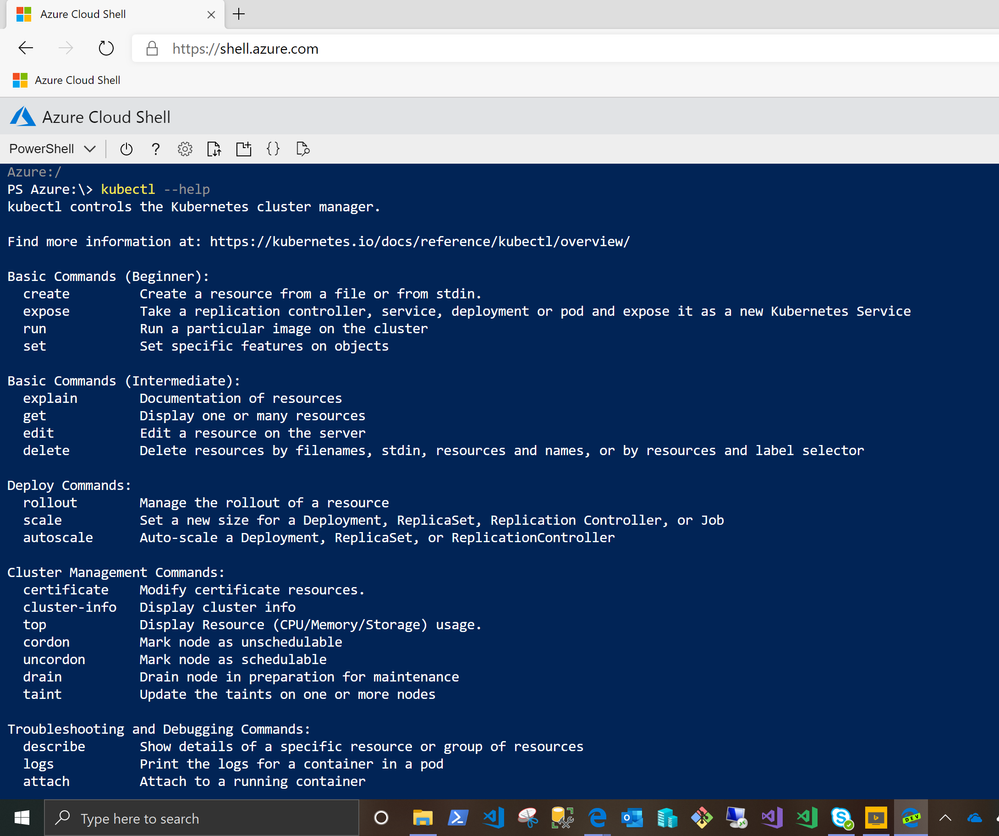Screen dimensions: 999x836
Task: Show hidden system tray icons
Action: point(945,818)
